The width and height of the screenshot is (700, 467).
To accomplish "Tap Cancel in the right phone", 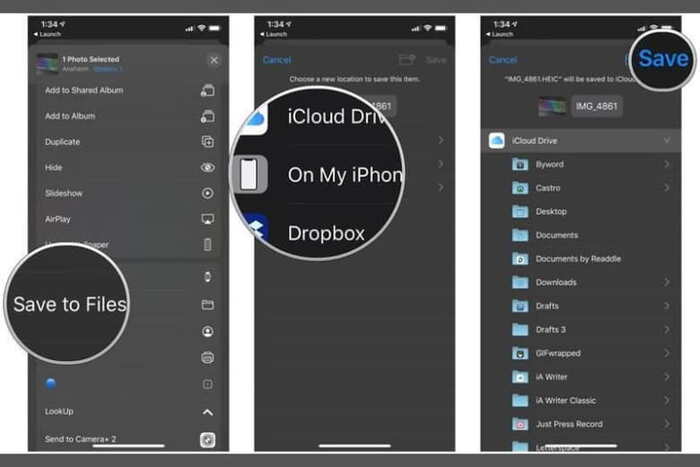I will click(503, 60).
